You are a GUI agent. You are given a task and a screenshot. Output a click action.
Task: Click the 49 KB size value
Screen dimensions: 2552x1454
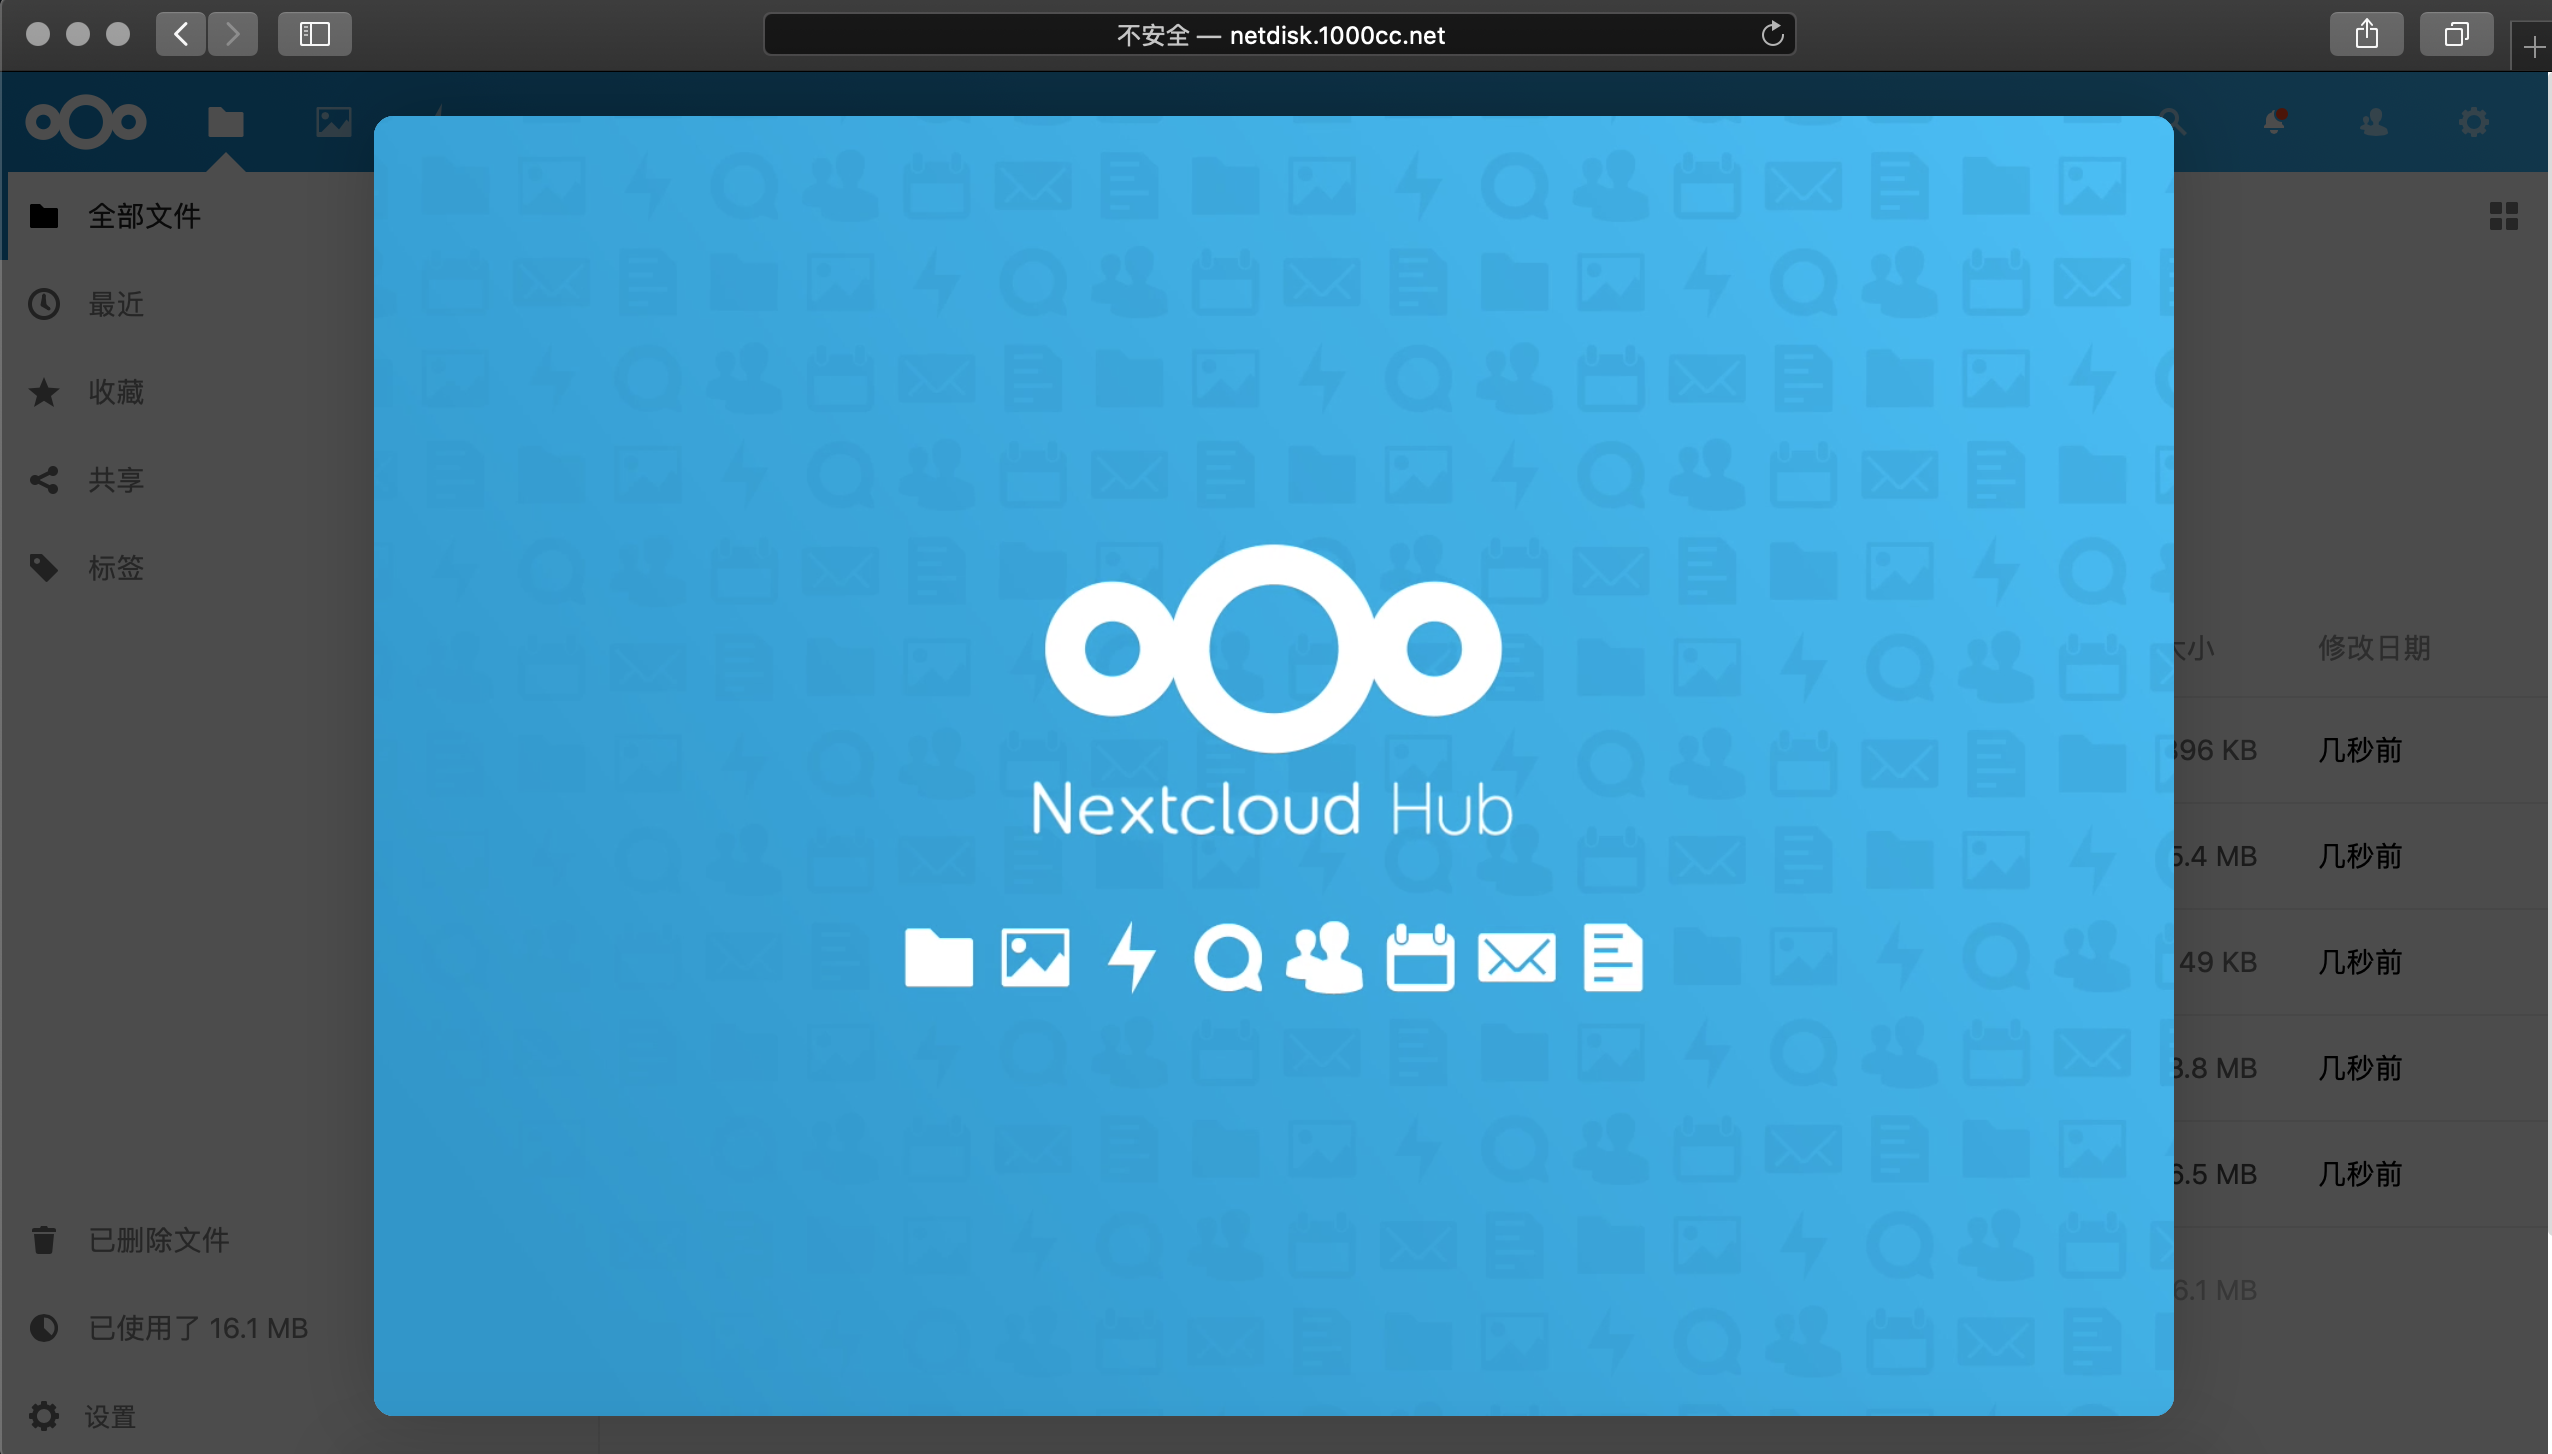point(2216,962)
